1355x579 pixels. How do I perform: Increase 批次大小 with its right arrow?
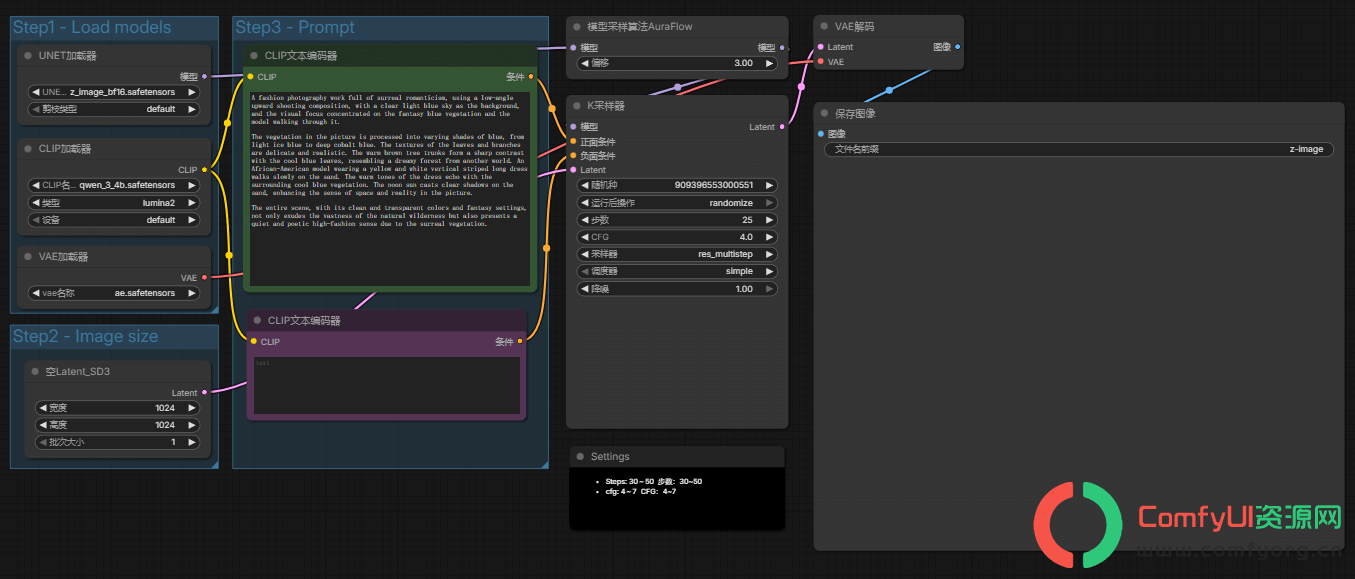point(192,442)
